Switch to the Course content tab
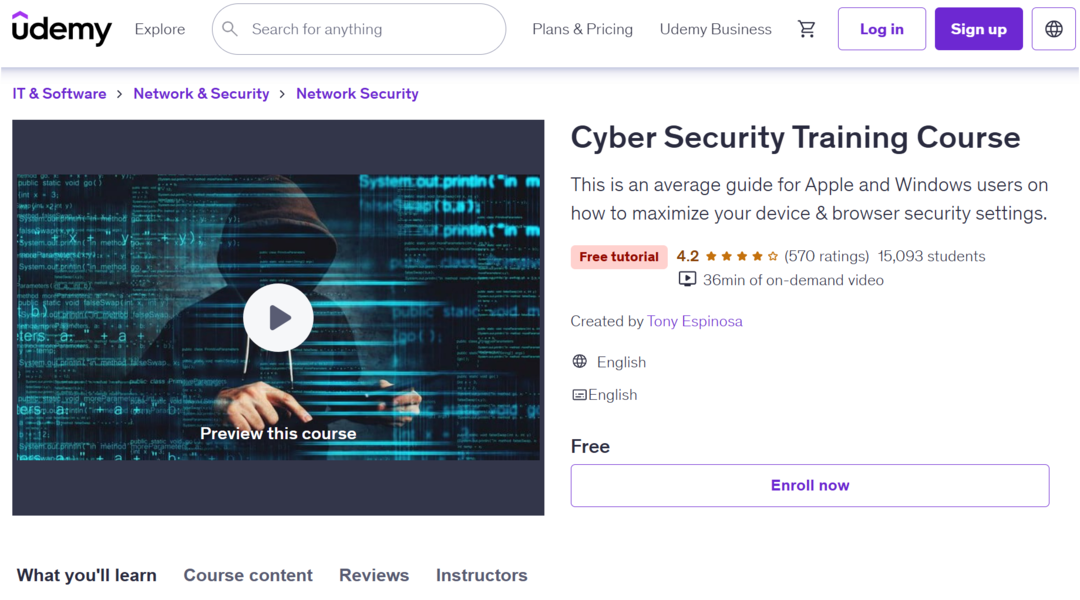Viewport: 1080px width, 600px height. point(248,575)
